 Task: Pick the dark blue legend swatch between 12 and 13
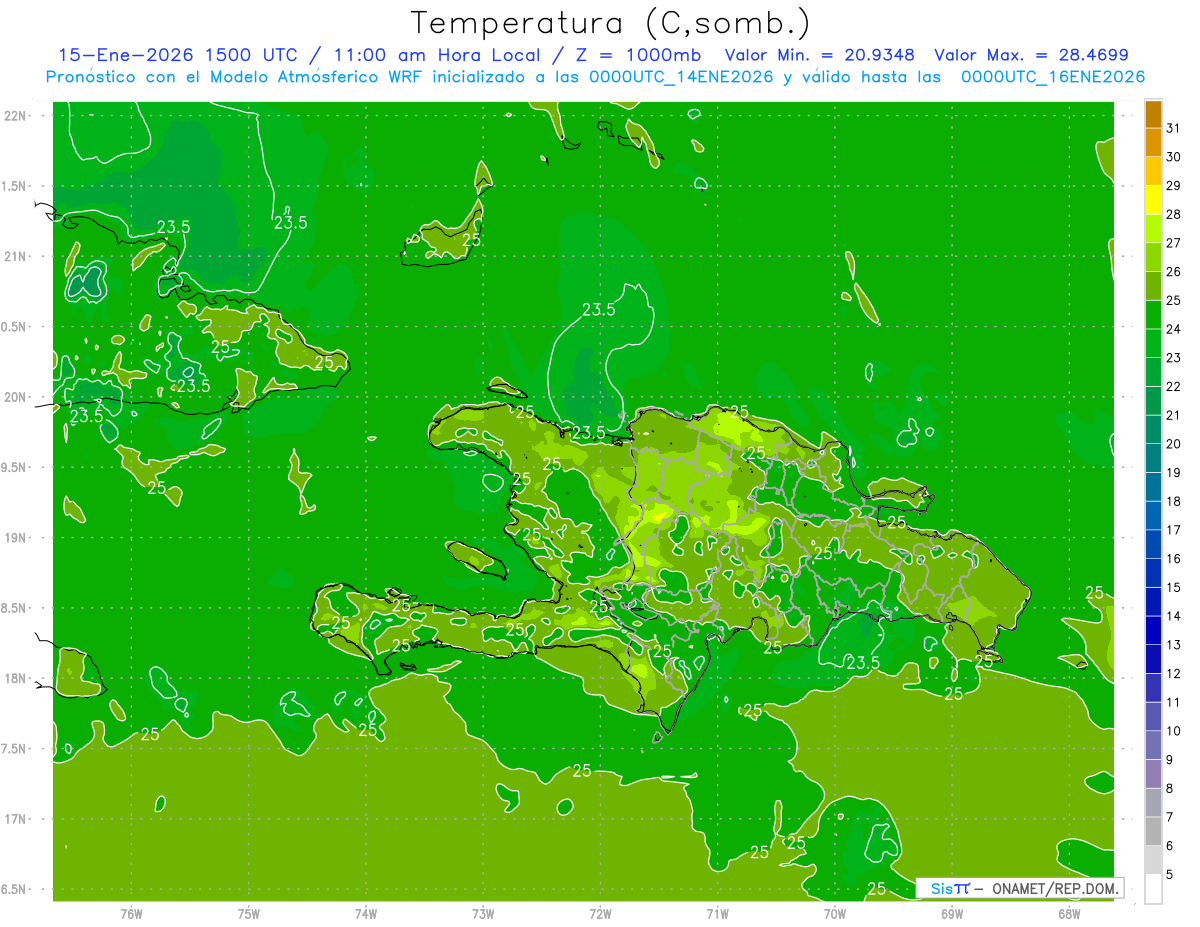(x=1153, y=659)
